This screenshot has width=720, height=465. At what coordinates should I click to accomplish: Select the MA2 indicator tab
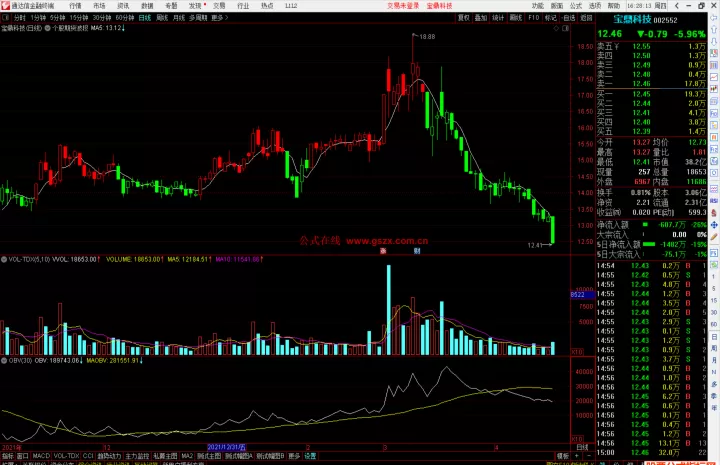[x=187, y=456]
